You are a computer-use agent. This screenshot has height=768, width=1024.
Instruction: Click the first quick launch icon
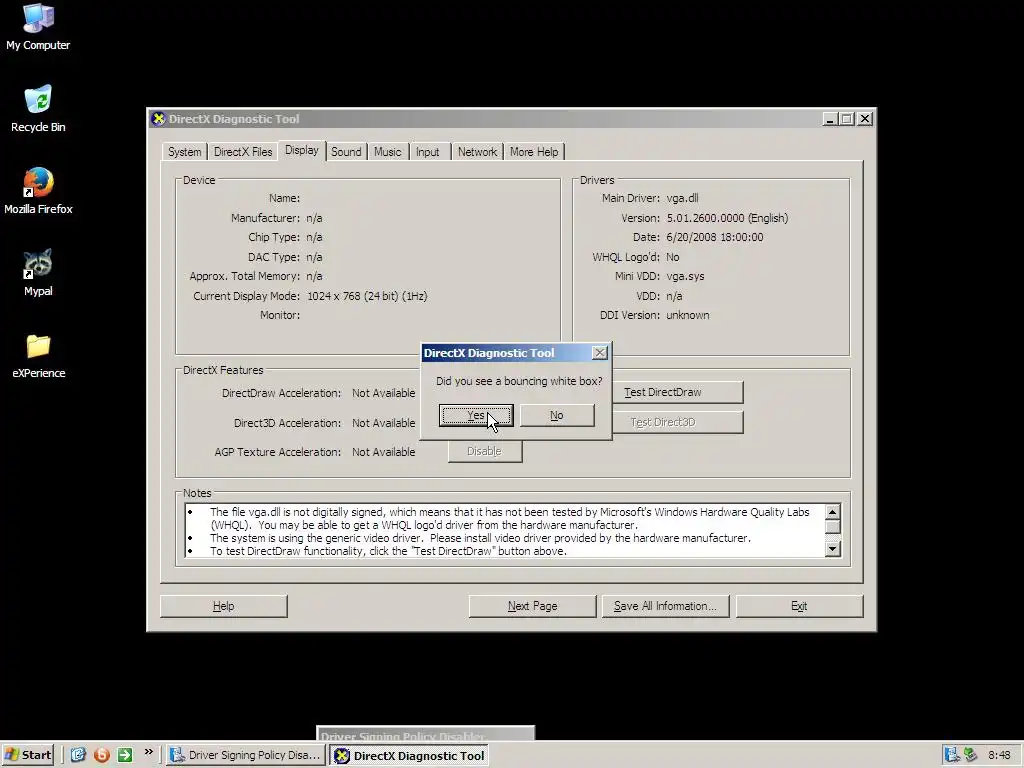tap(78, 755)
